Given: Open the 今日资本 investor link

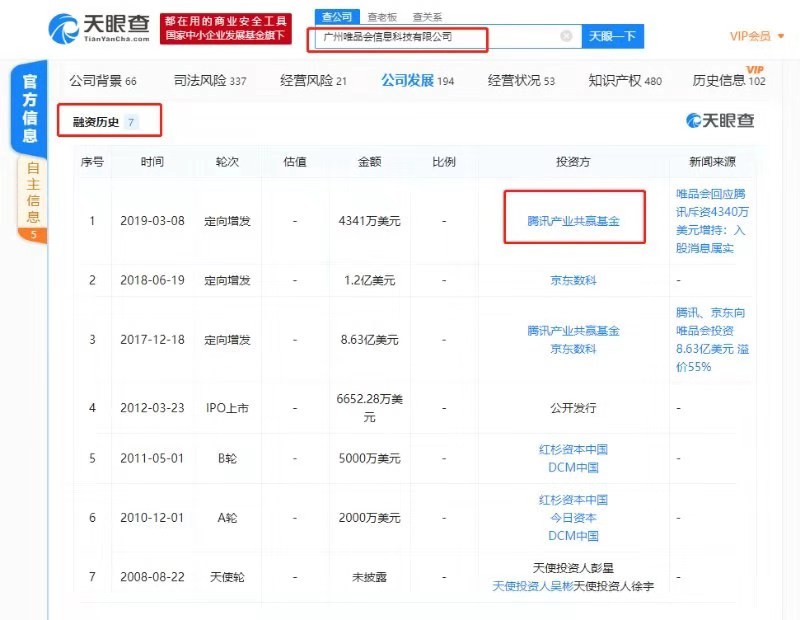Looking at the screenshot, I should [x=574, y=518].
